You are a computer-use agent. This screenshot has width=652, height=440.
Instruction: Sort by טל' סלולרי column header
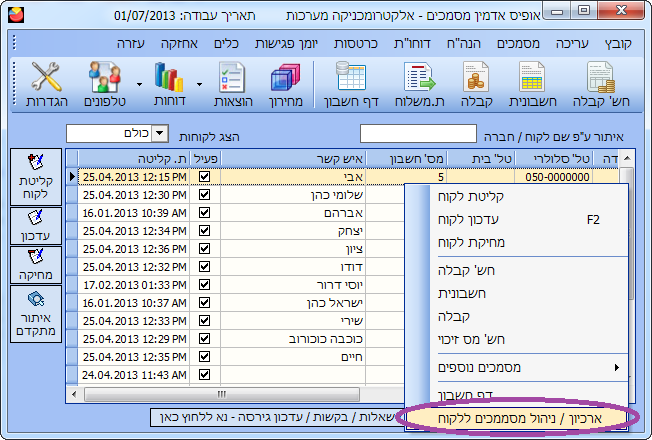pos(554,158)
